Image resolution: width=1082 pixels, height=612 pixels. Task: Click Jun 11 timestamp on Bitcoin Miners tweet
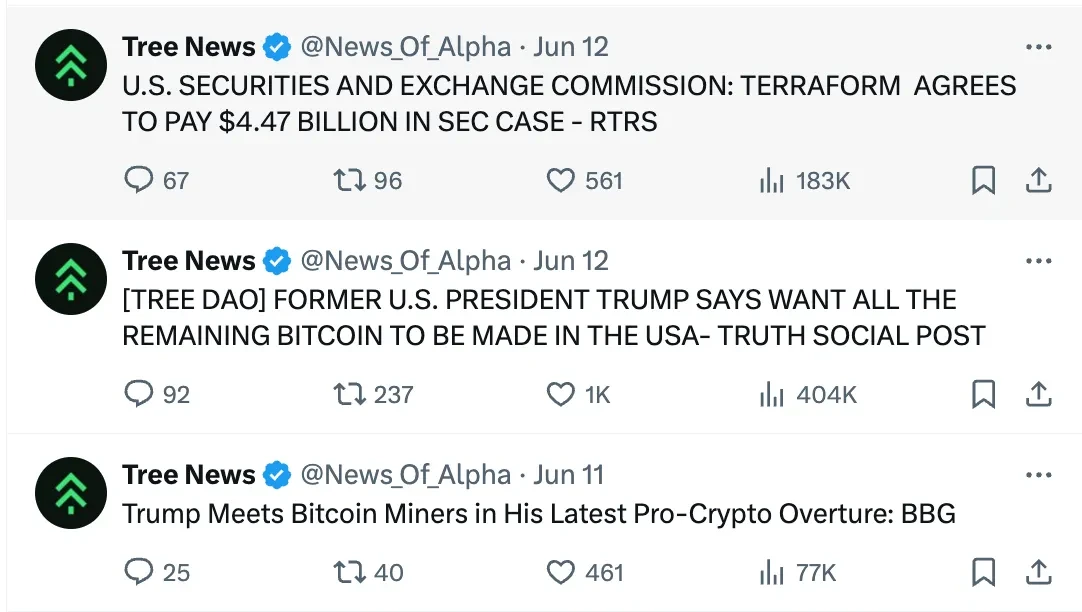(569, 475)
